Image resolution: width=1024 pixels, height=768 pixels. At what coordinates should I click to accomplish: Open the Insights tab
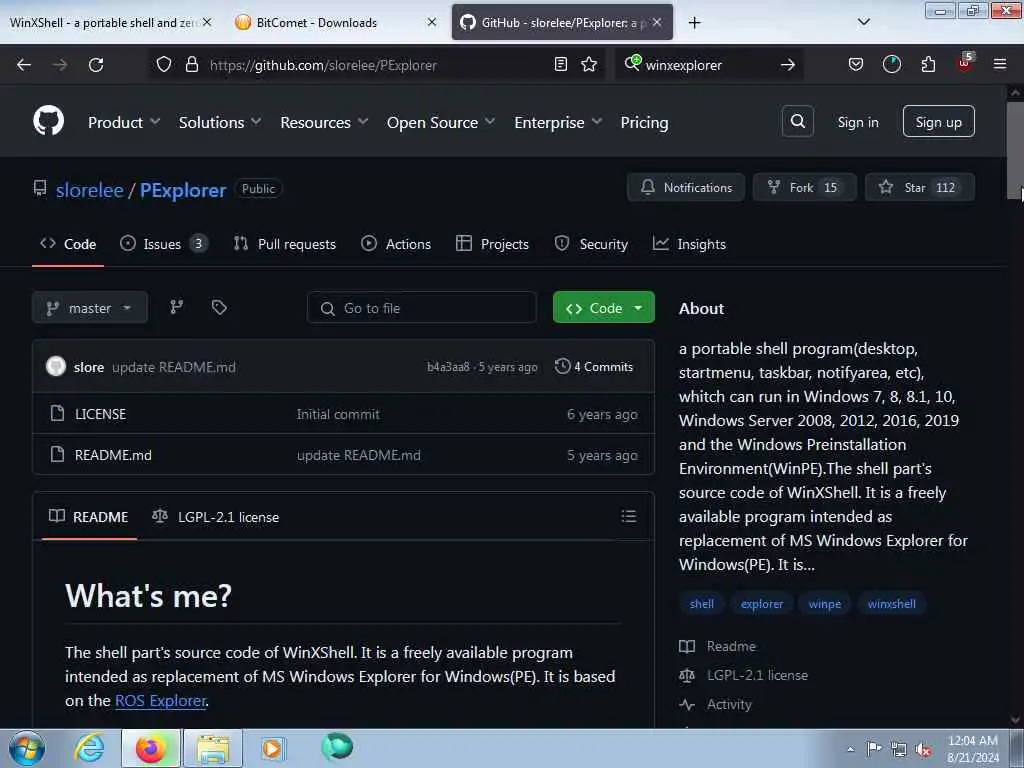689,244
